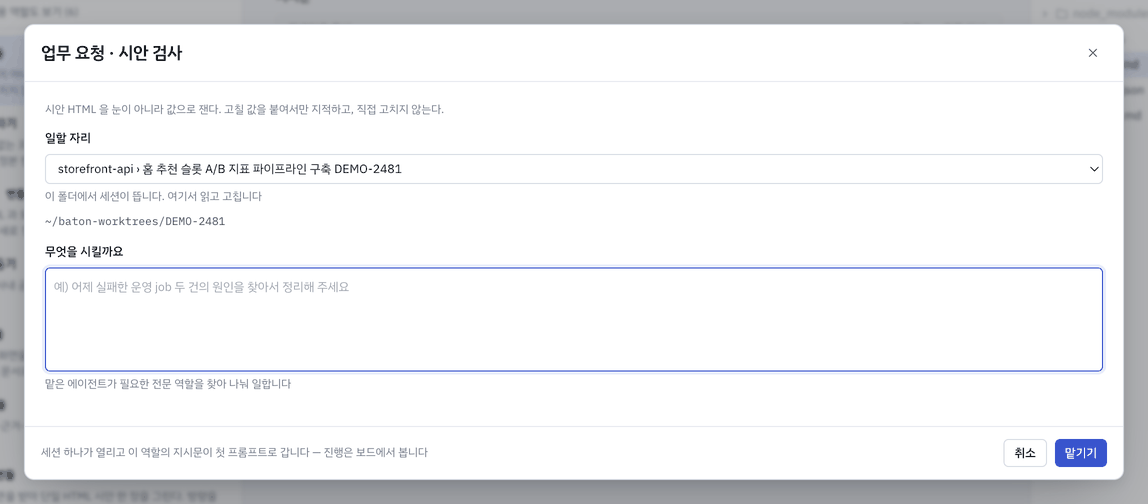The height and width of the screenshot is (504, 1148).
Task: Click the 맡은 에이전트가 helper text
Action: (x=168, y=383)
